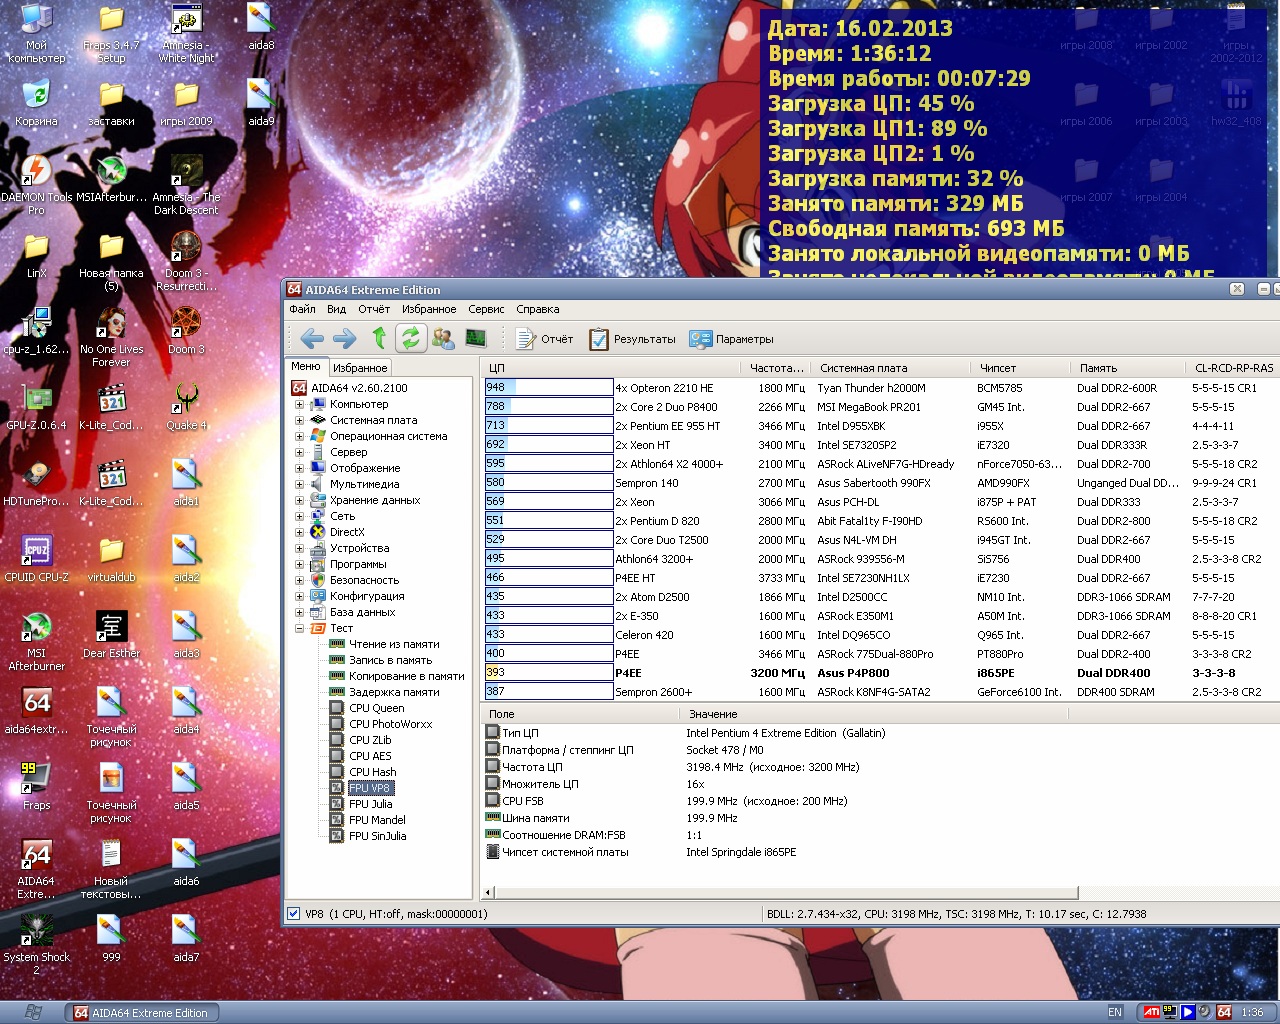Screen dimensions: 1280x1024
Task: Click the Forward arrow in AIDA64 toolbar
Action: point(344,338)
